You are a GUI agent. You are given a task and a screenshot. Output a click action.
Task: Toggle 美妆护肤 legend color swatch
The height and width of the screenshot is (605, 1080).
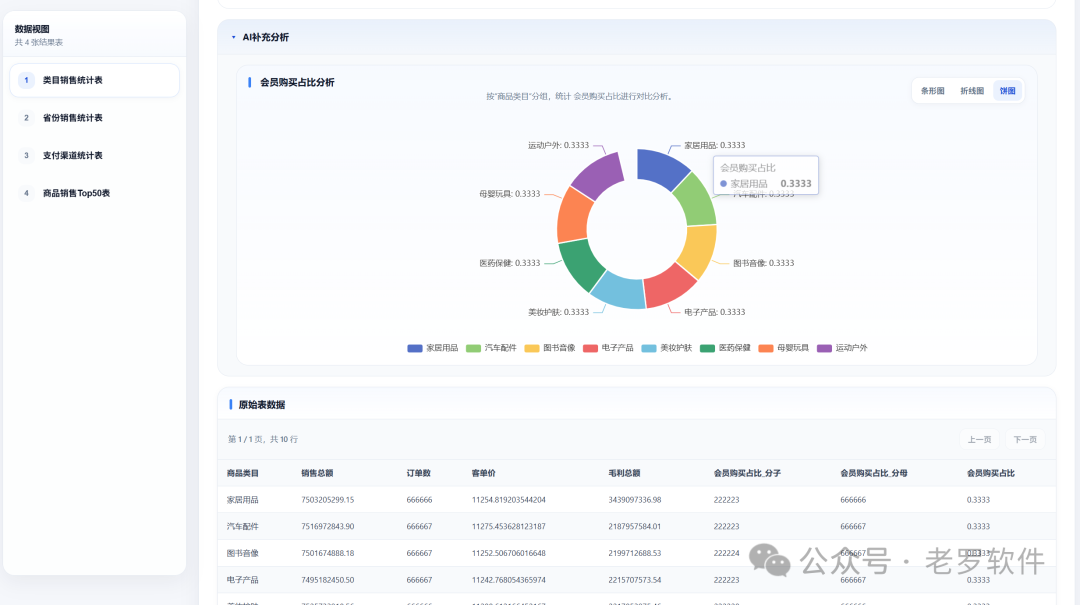(x=649, y=349)
